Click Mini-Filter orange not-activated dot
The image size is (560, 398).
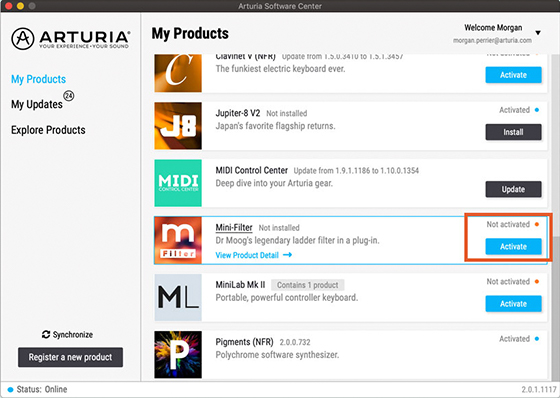[x=537, y=224]
